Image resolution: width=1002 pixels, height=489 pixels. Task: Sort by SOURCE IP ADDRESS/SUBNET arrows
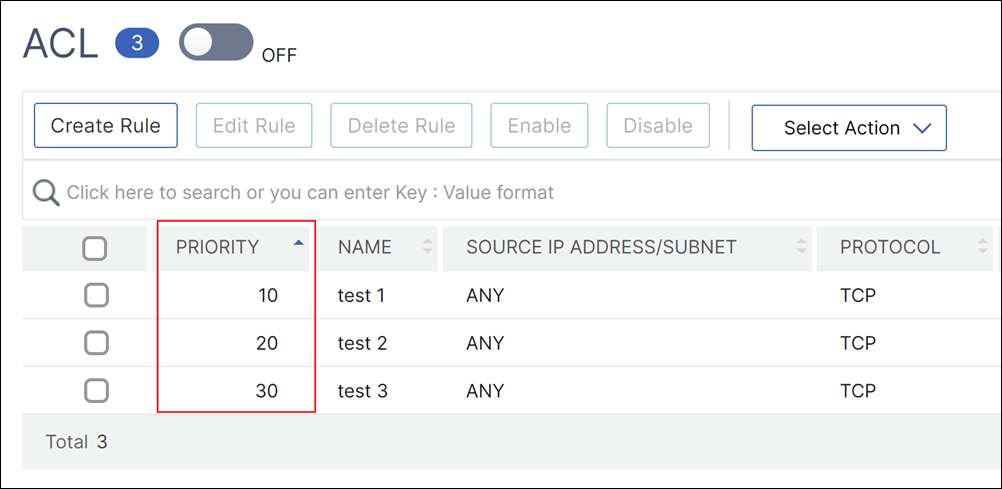point(801,246)
